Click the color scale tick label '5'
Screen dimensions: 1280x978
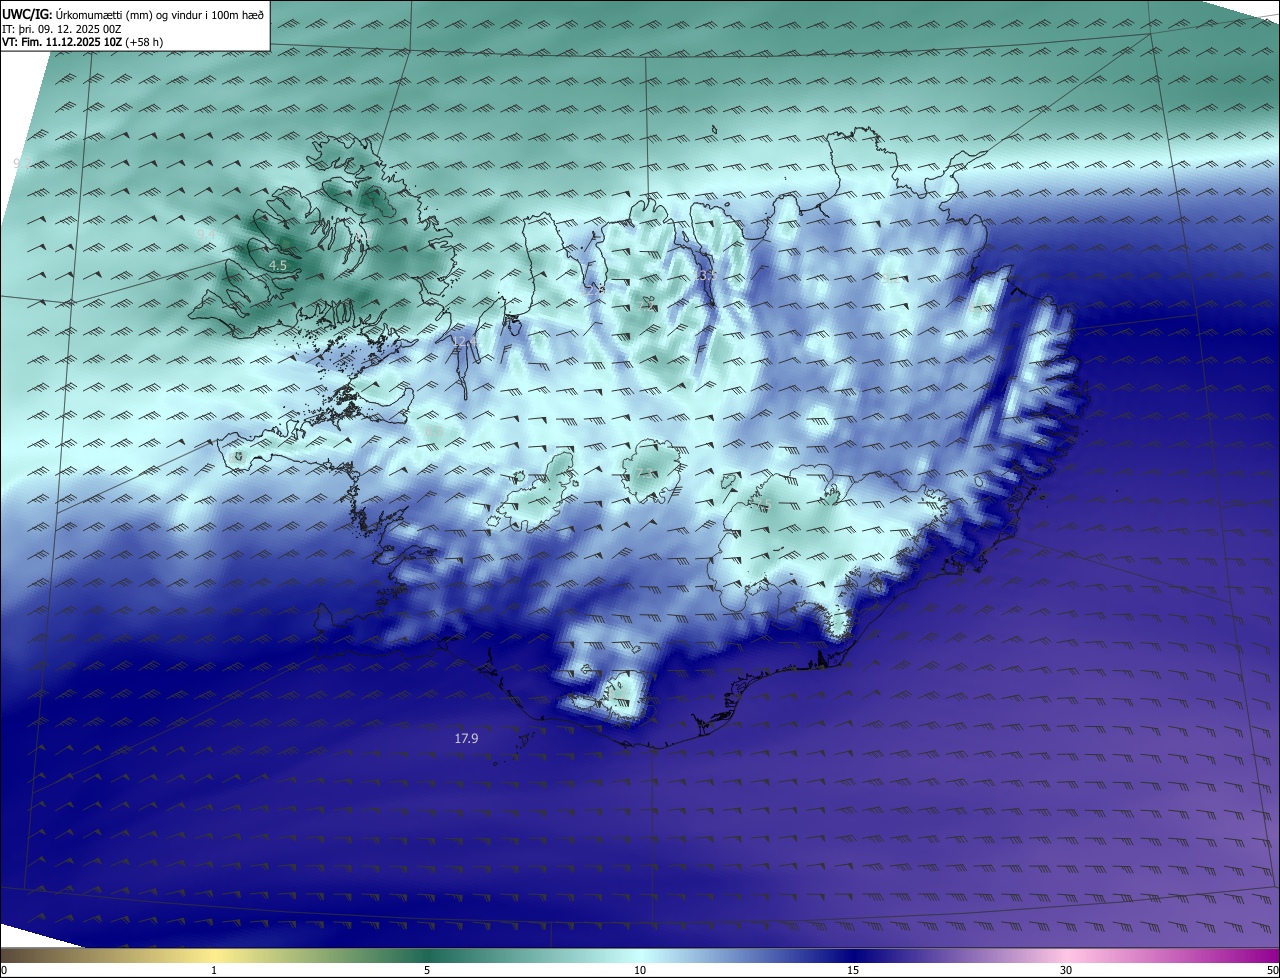(x=427, y=970)
